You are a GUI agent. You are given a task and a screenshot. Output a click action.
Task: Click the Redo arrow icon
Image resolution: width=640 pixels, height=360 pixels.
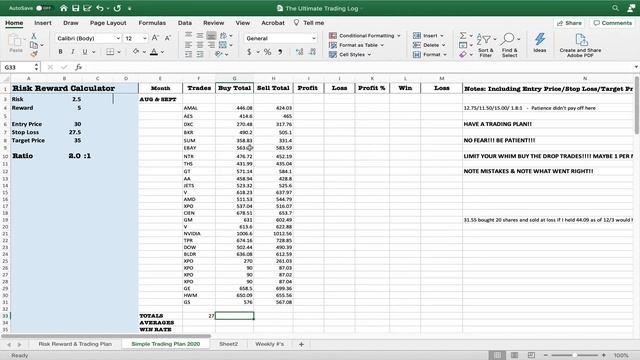pos(118,8)
